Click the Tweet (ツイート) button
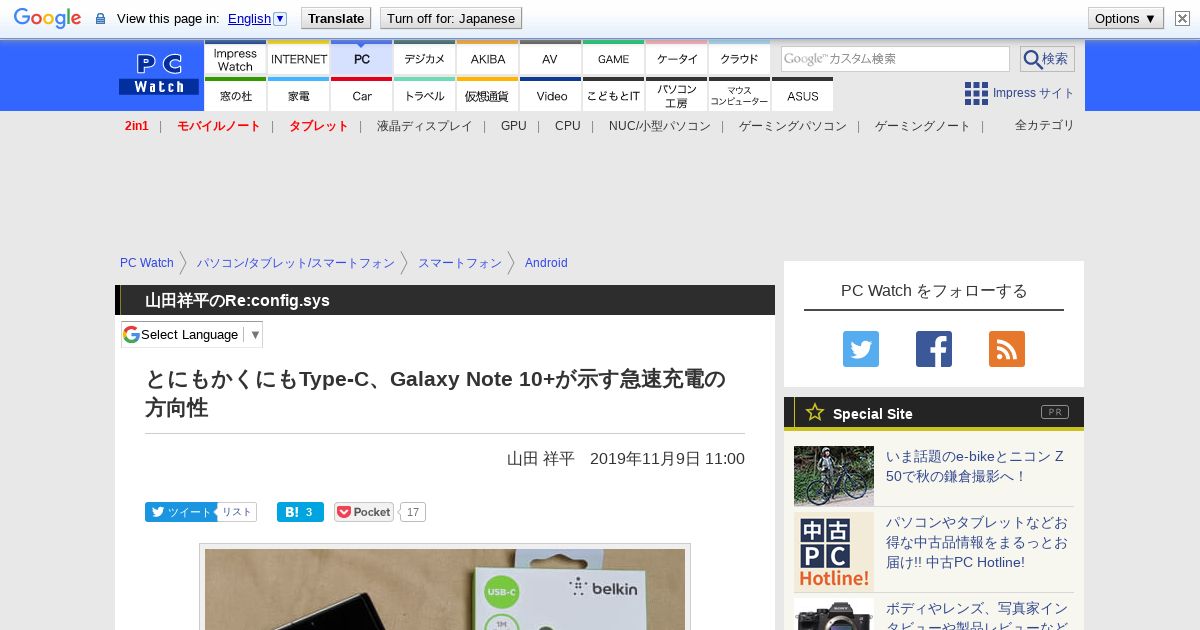The height and width of the screenshot is (630, 1200). click(180, 512)
